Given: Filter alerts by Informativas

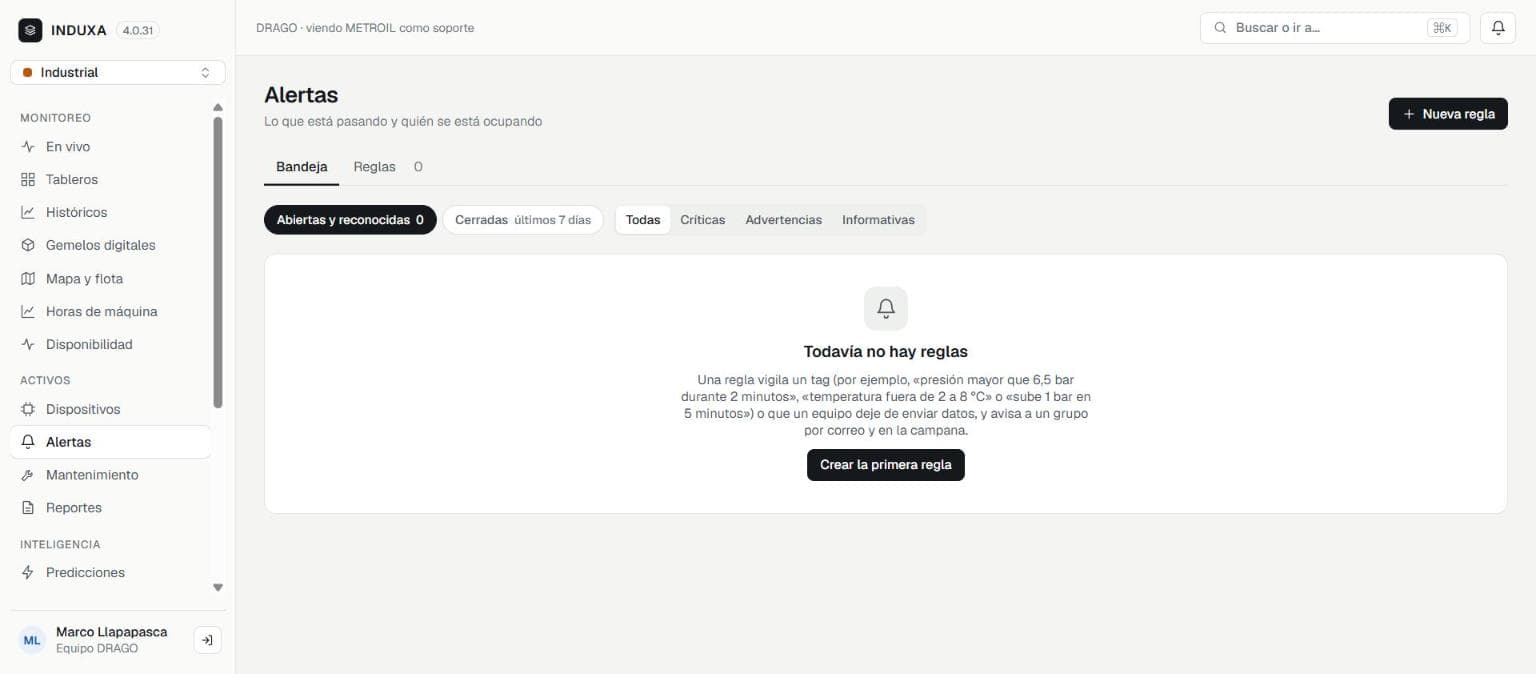Looking at the screenshot, I should 878,220.
